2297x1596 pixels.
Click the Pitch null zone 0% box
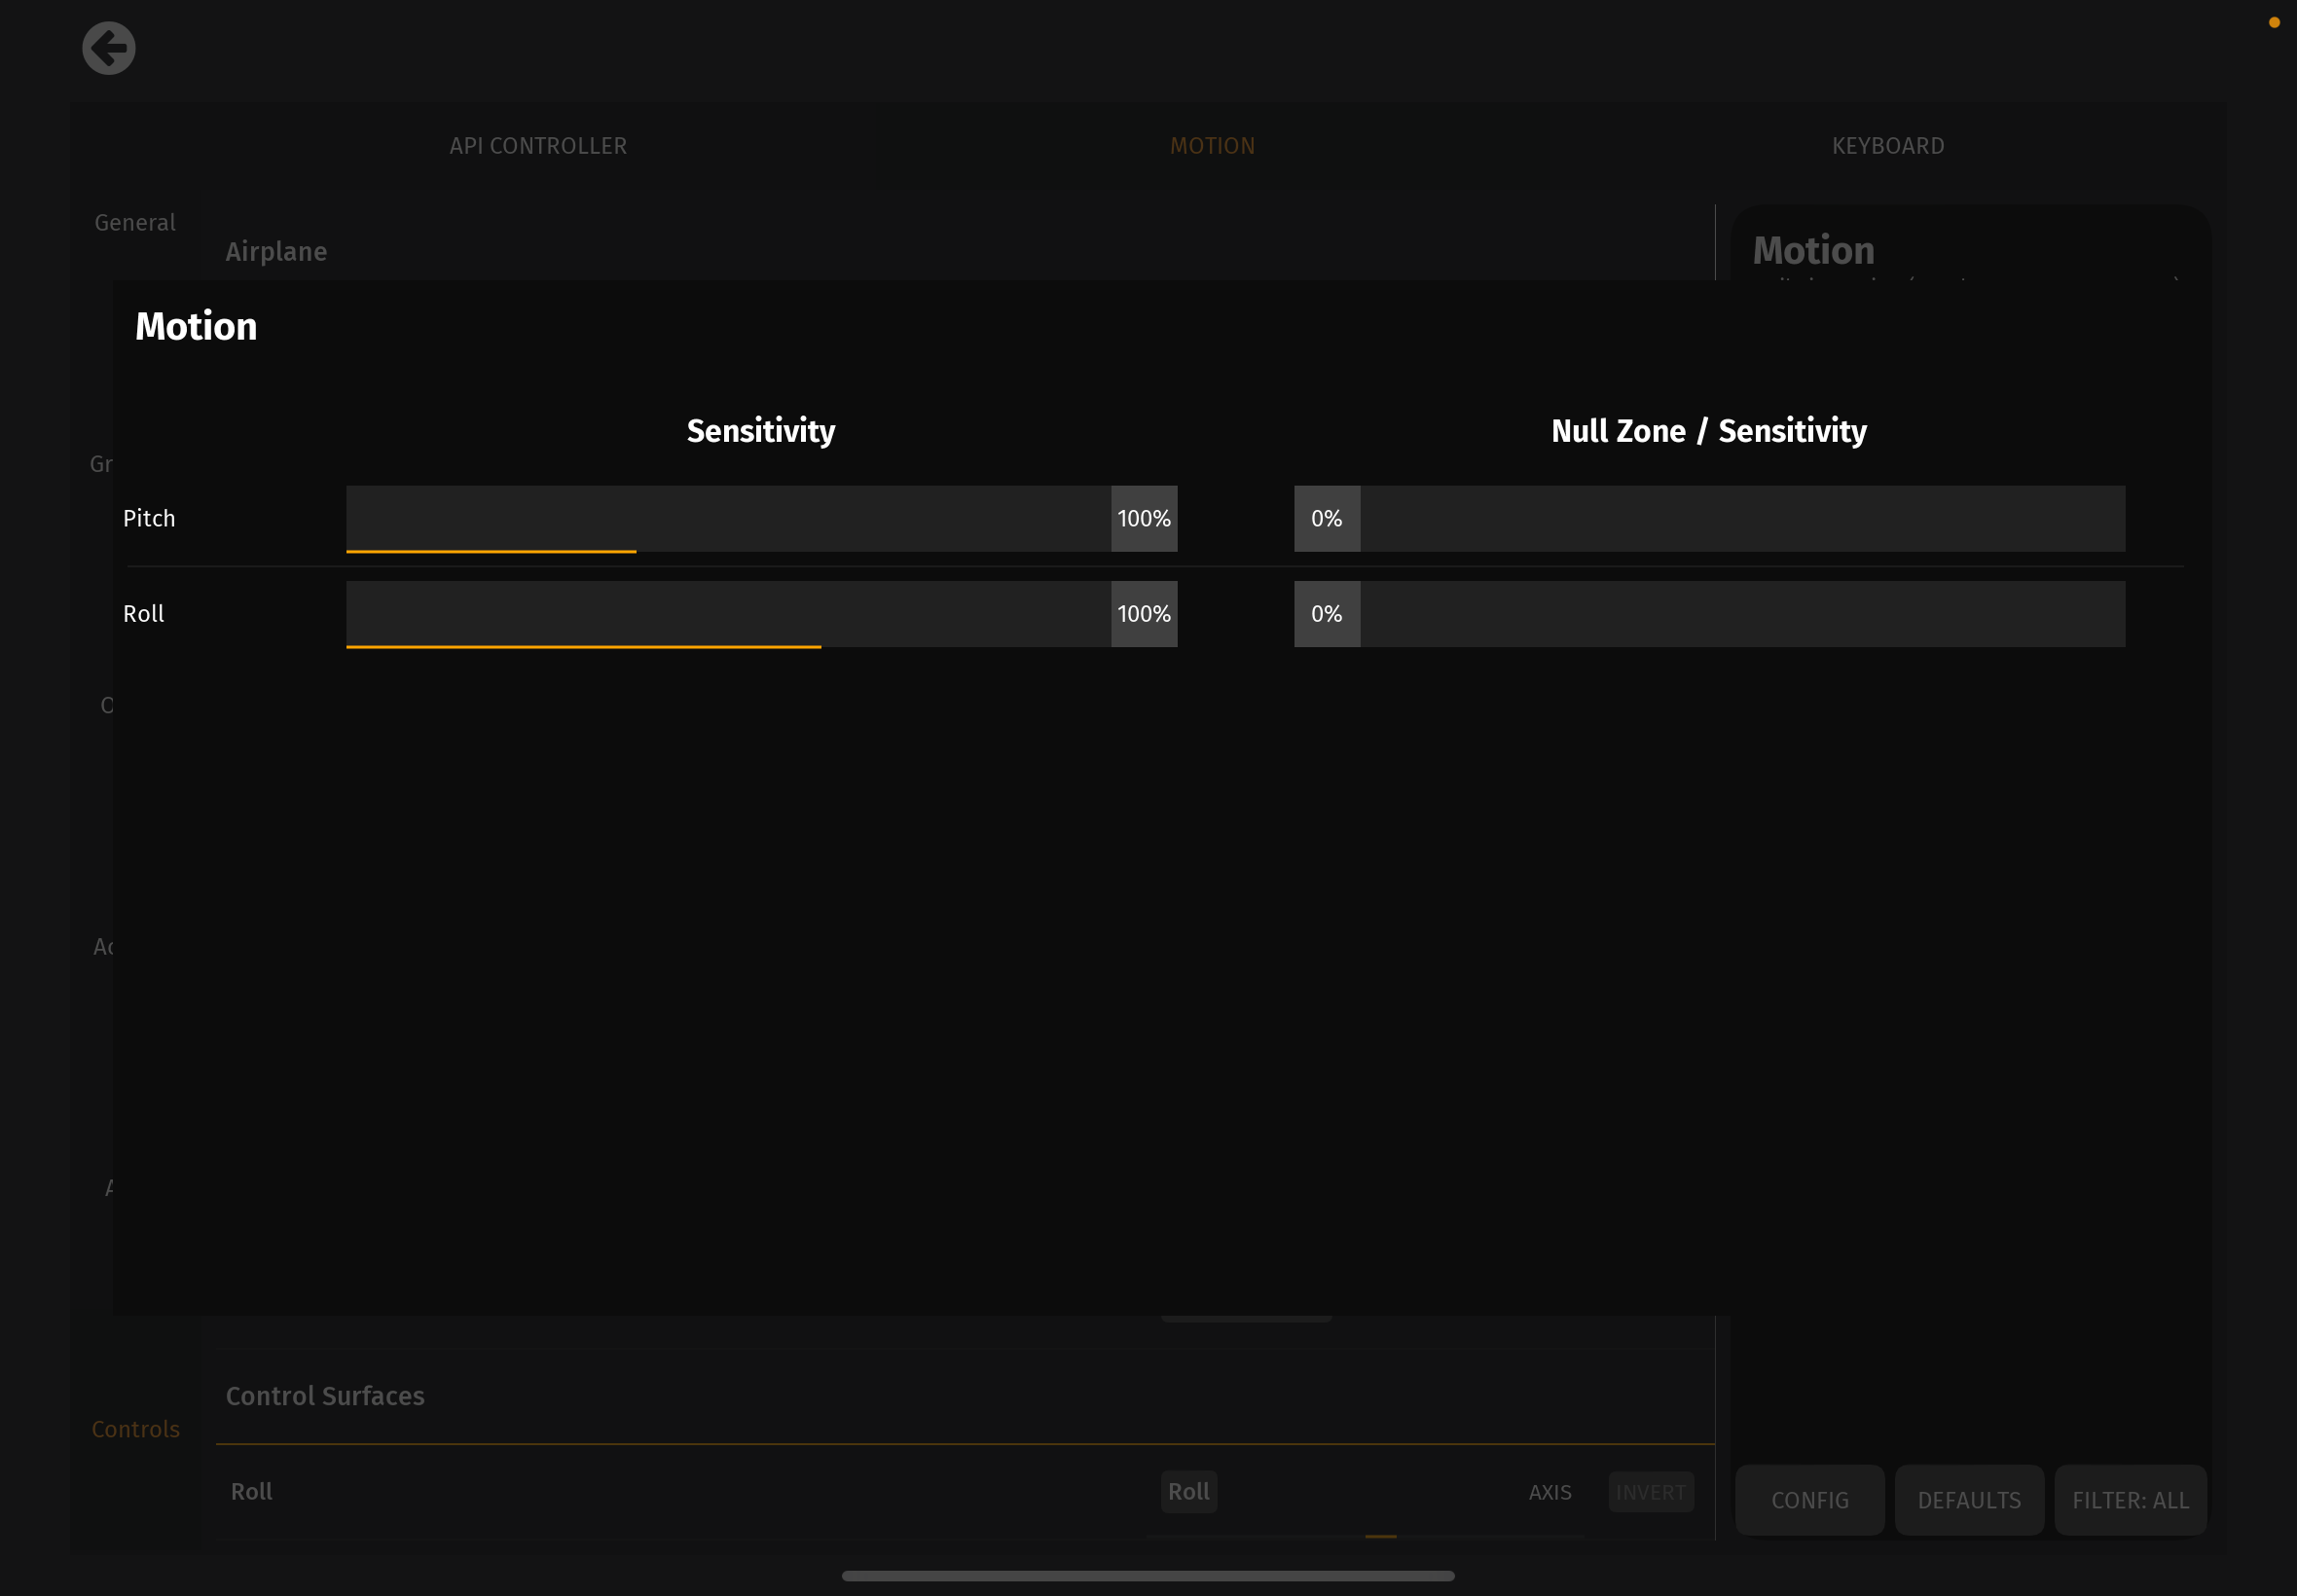point(1326,518)
